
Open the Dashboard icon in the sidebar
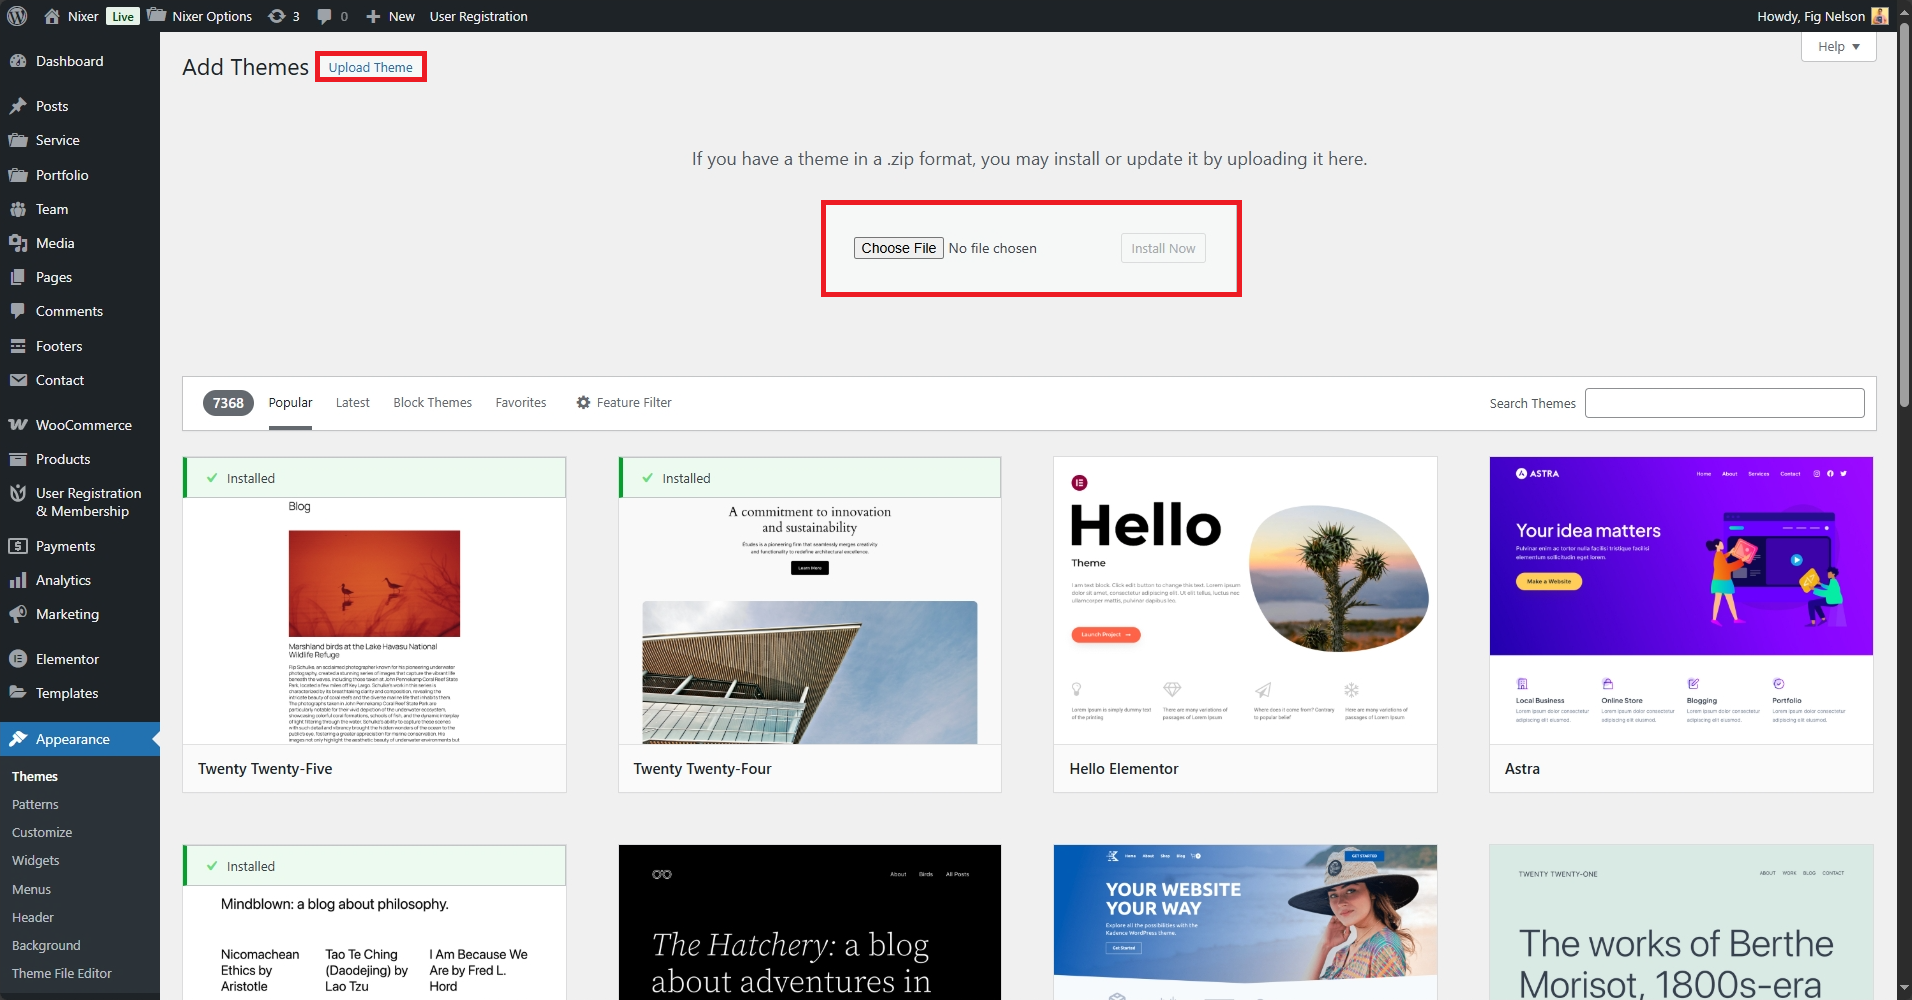click(18, 61)
